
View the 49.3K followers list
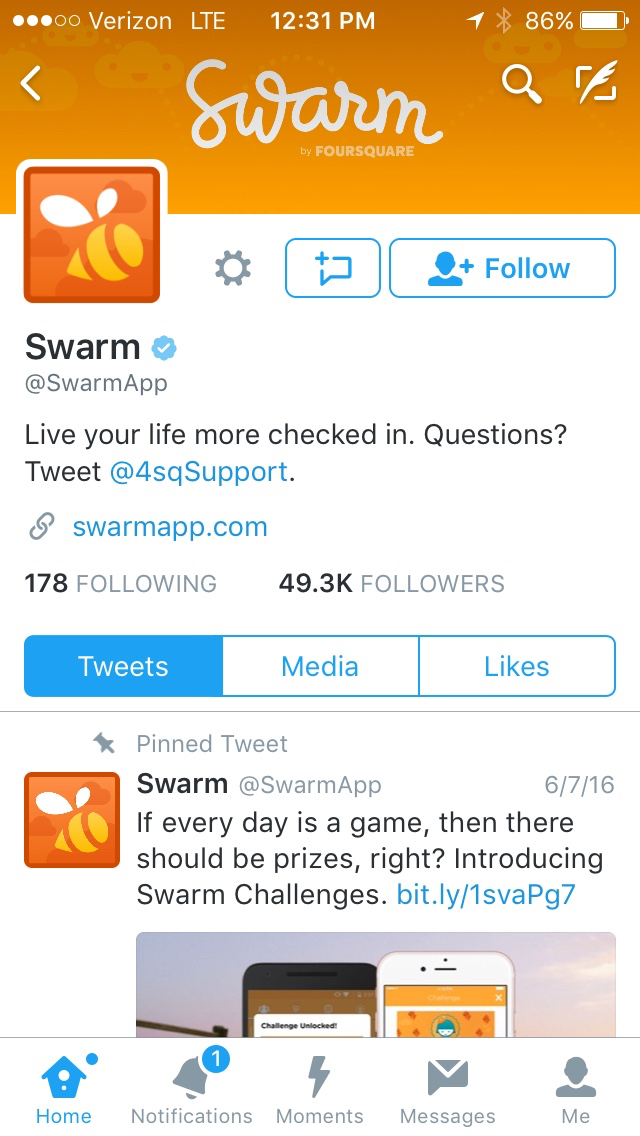(391, 583)
